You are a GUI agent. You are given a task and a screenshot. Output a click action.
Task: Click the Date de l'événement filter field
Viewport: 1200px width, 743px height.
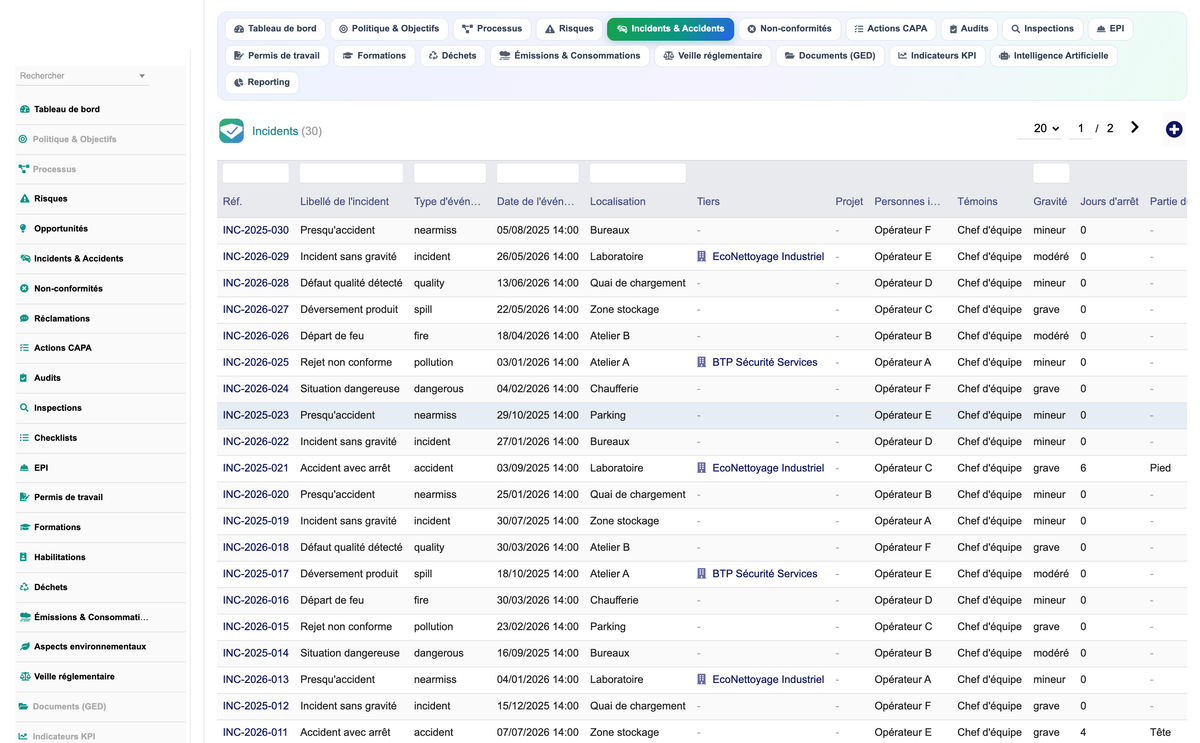[x=538, y=173]
